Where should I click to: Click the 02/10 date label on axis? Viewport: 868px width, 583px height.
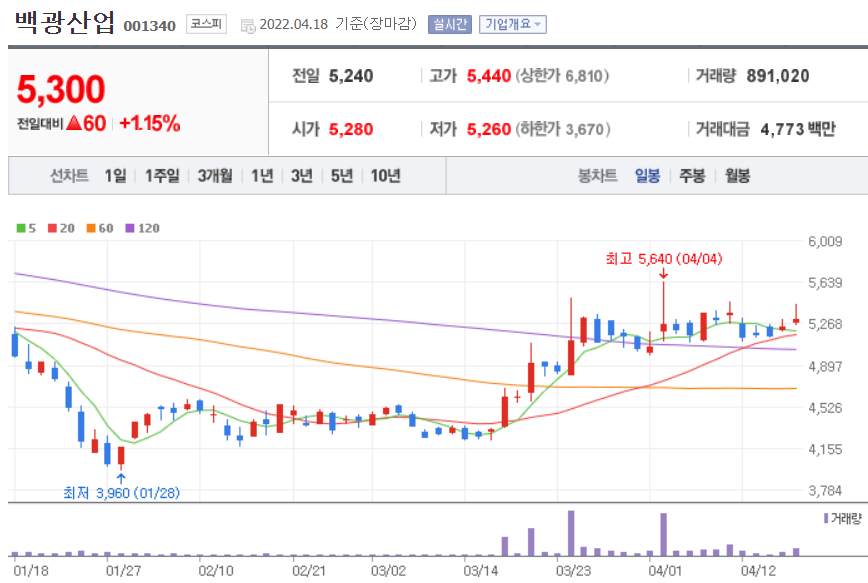pos(216,571)
